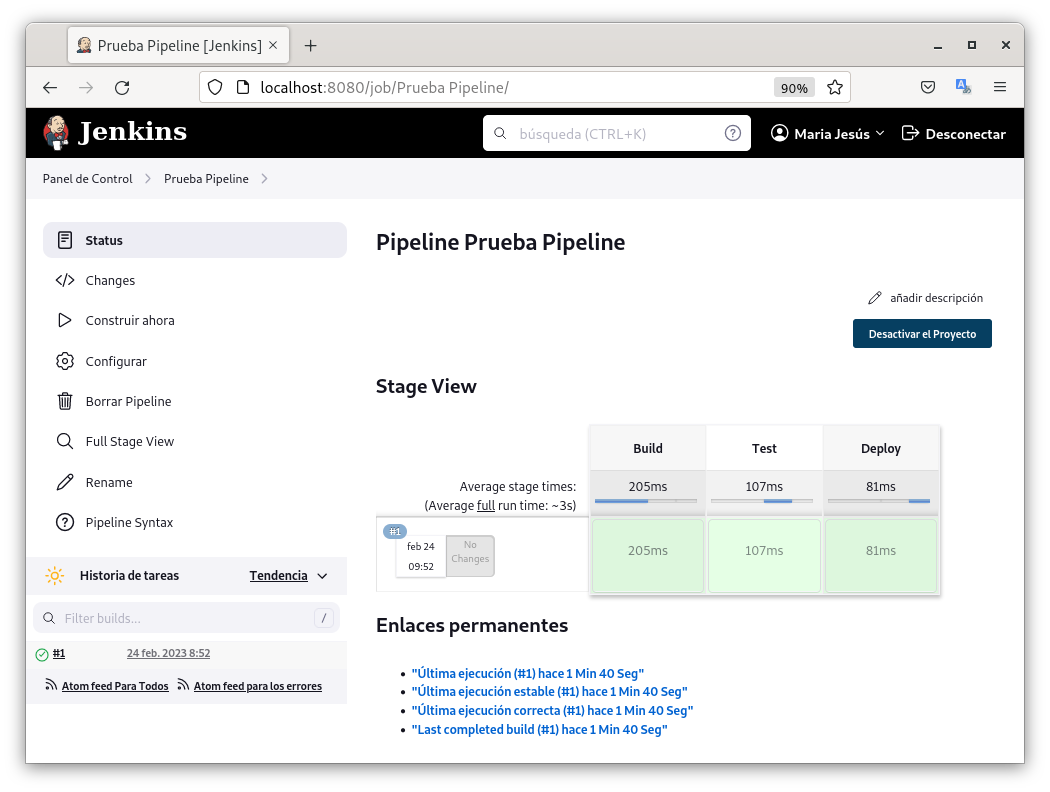Open the Firefox bookmark star icon
This screenshot has height=792, width=1050.
coord(834,87)
